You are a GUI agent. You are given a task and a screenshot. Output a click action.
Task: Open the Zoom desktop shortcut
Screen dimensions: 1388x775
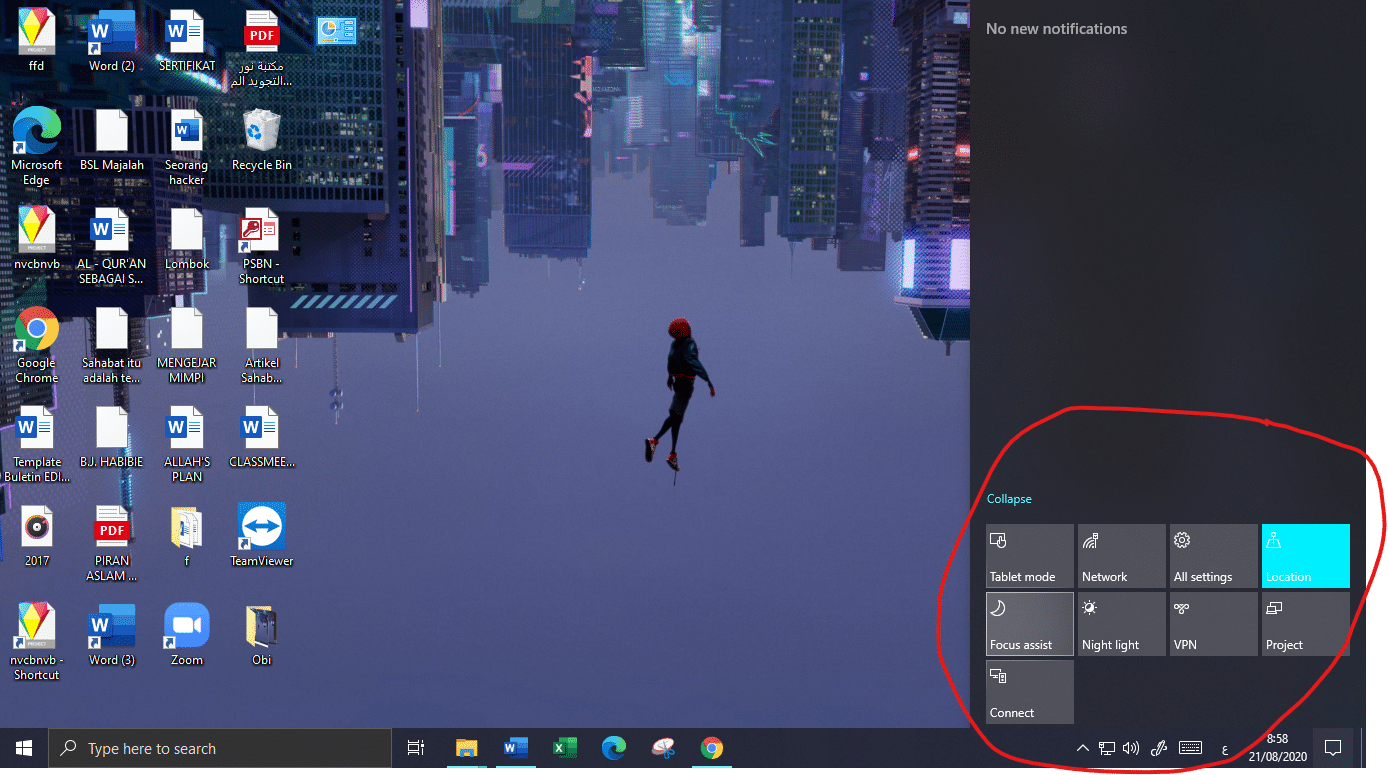pyautogui.click(x=186, y=634)
